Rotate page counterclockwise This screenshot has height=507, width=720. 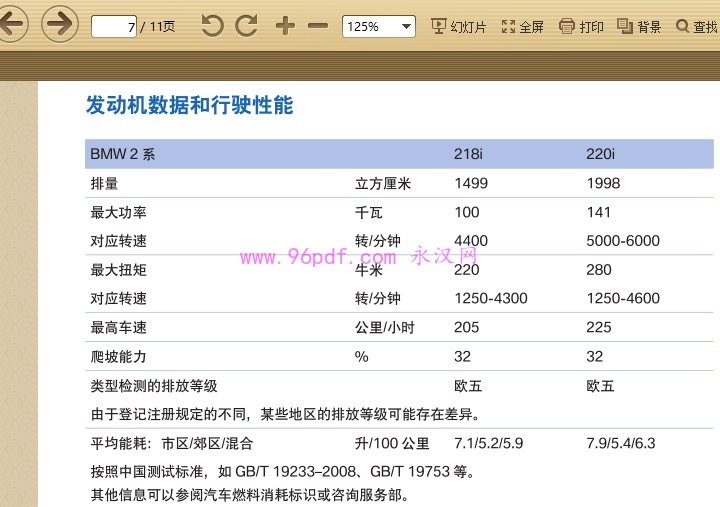pos(212,26)
